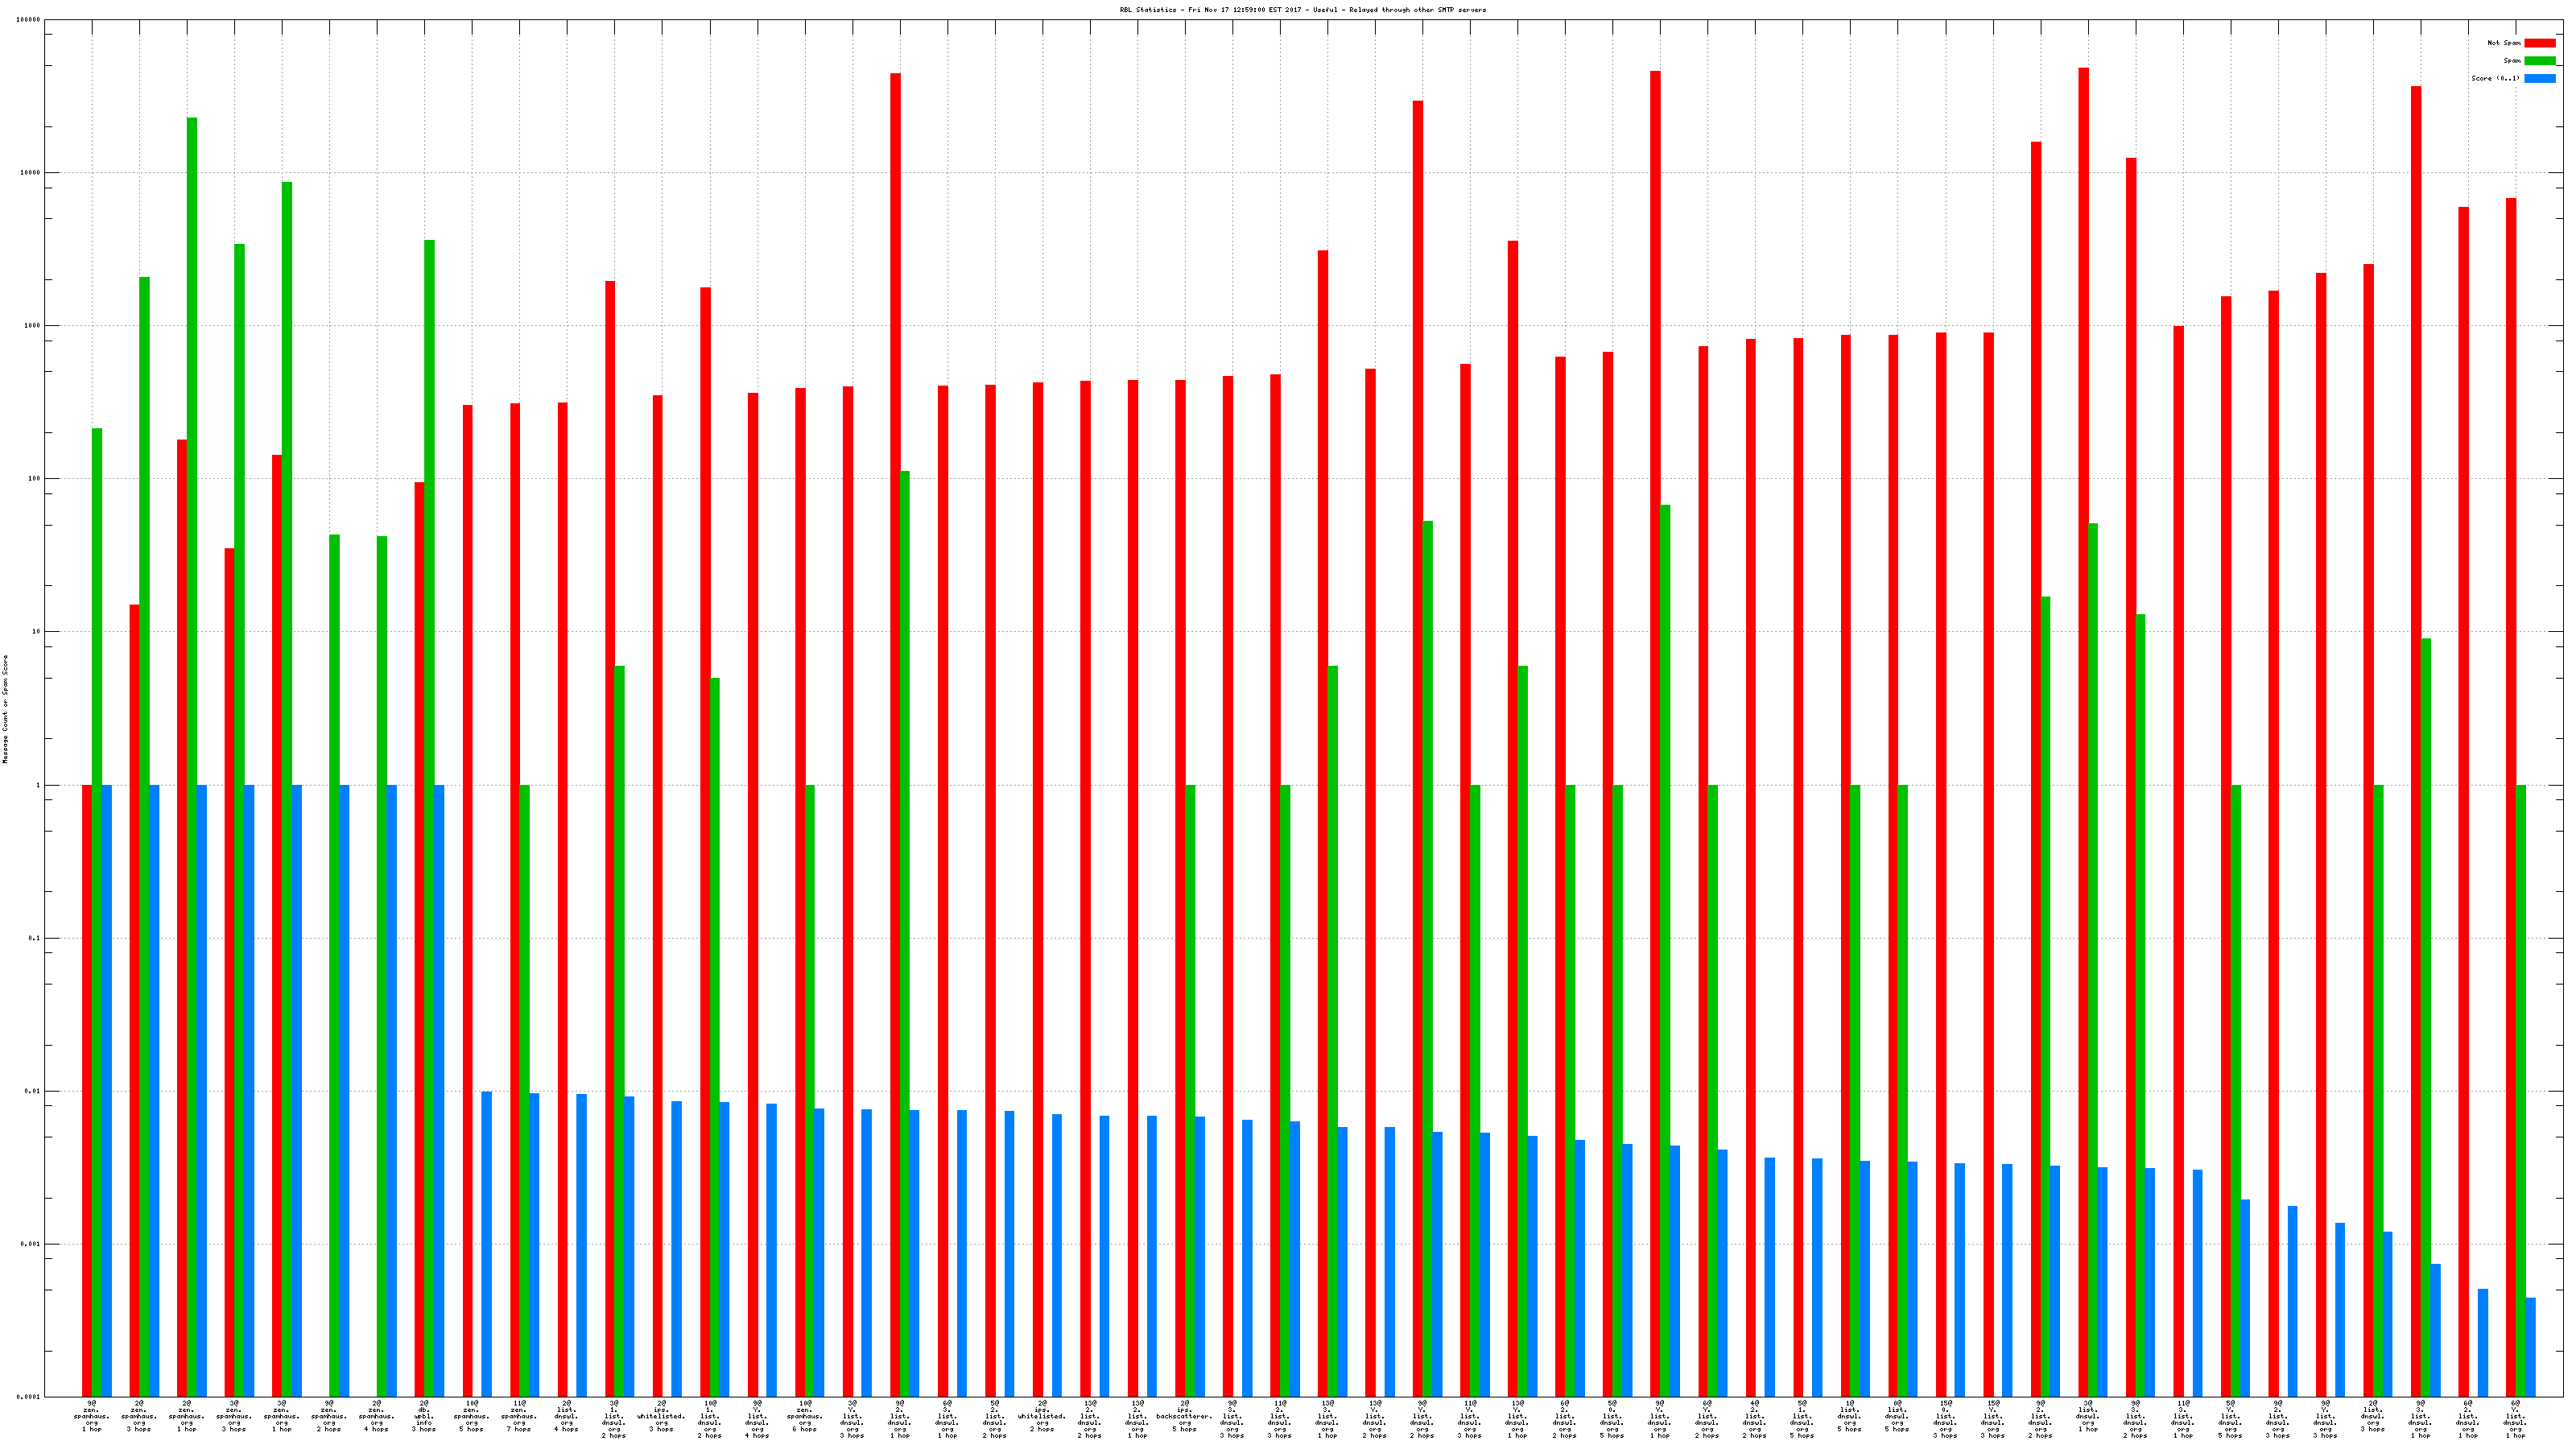Click the zen.spamhaus.org 7 hops label
Viewport: 2576px width, 1449px height.
click(x=519, y=1416)
